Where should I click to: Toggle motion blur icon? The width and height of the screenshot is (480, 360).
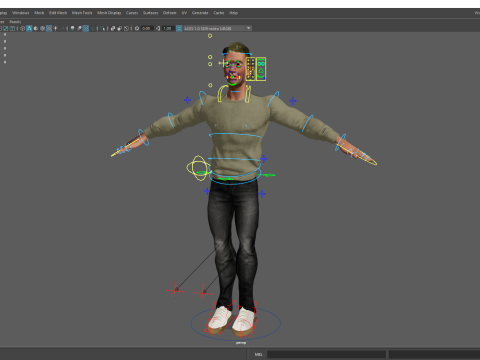pyautogui.click(x=79, y=28)
